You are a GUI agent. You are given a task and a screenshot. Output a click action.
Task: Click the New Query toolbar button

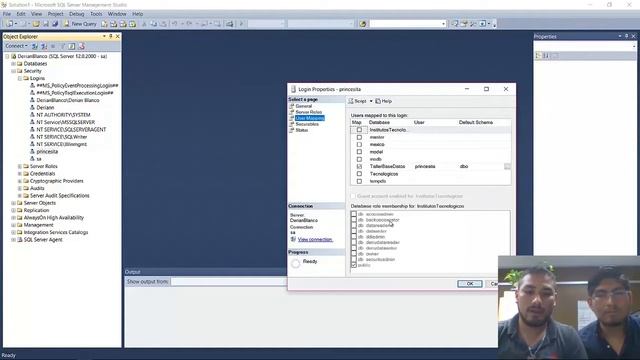[80, 24]
